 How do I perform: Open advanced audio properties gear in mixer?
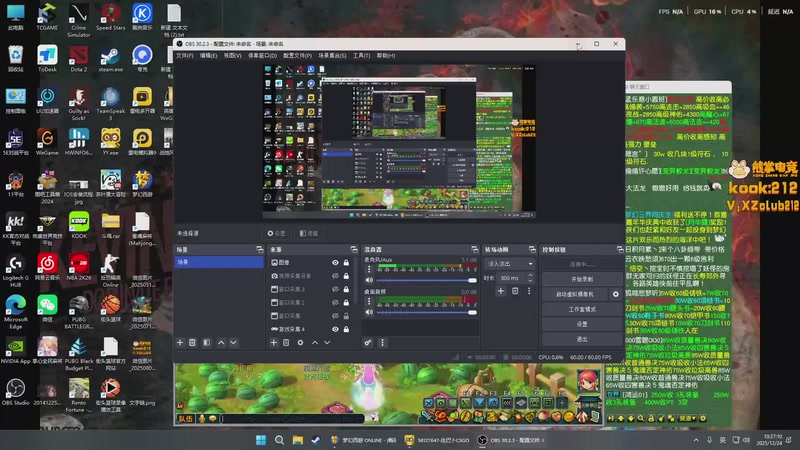click(368, 342)
